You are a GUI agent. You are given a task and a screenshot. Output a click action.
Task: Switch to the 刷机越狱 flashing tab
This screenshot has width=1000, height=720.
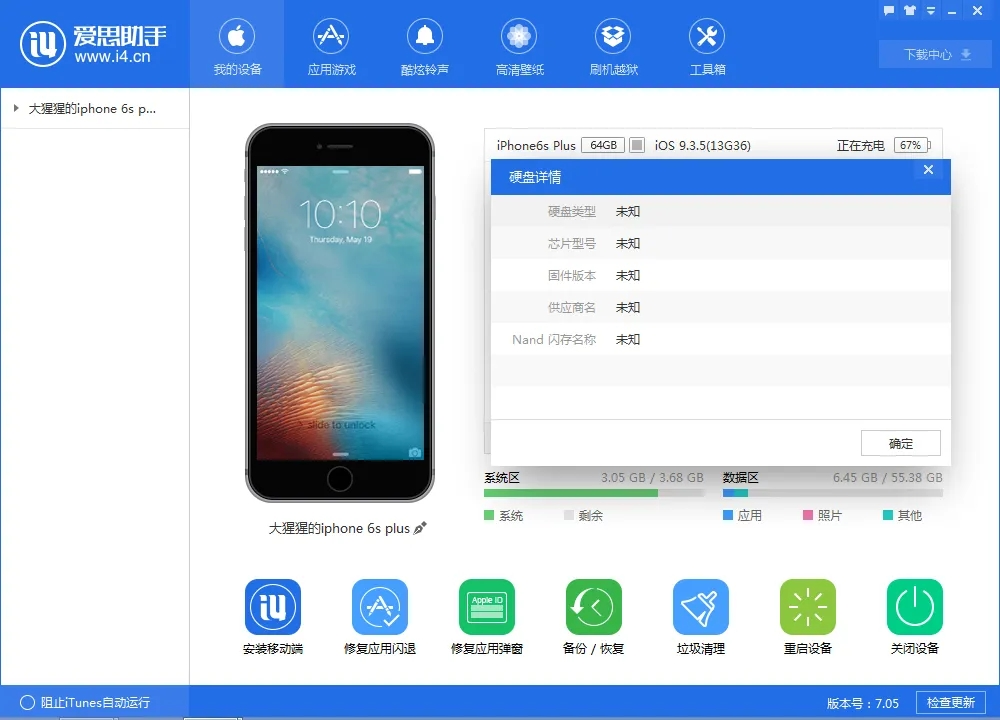(x=613, y=44)
